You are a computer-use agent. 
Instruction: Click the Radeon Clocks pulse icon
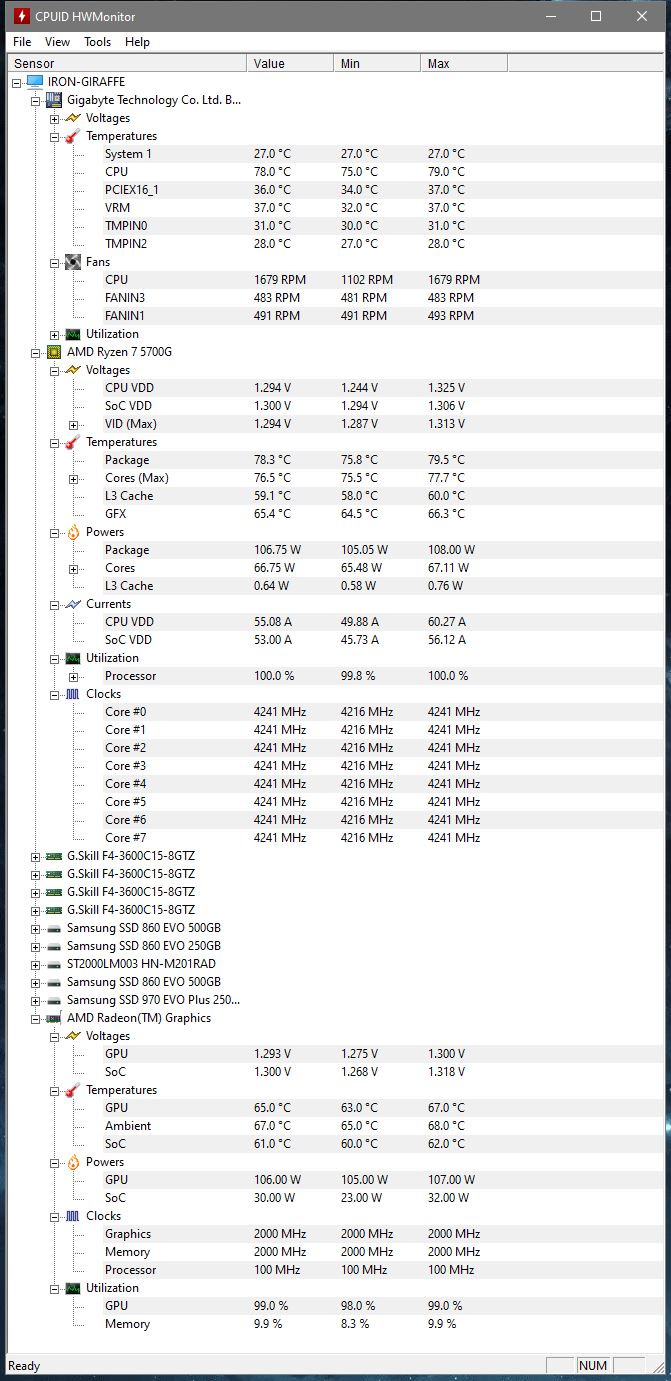(73, 1216)
